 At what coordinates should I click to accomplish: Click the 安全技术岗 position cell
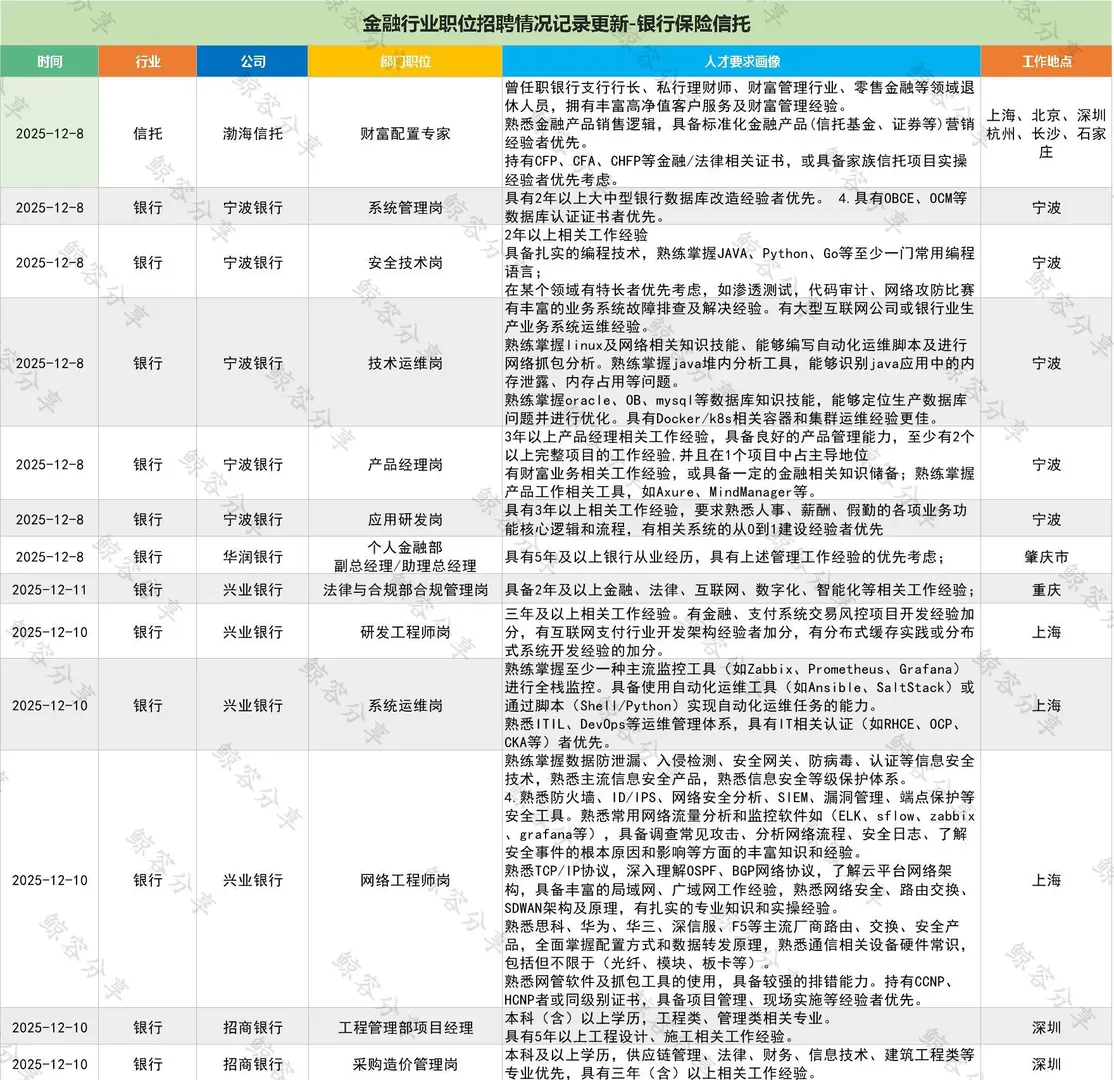pos(404,263)
